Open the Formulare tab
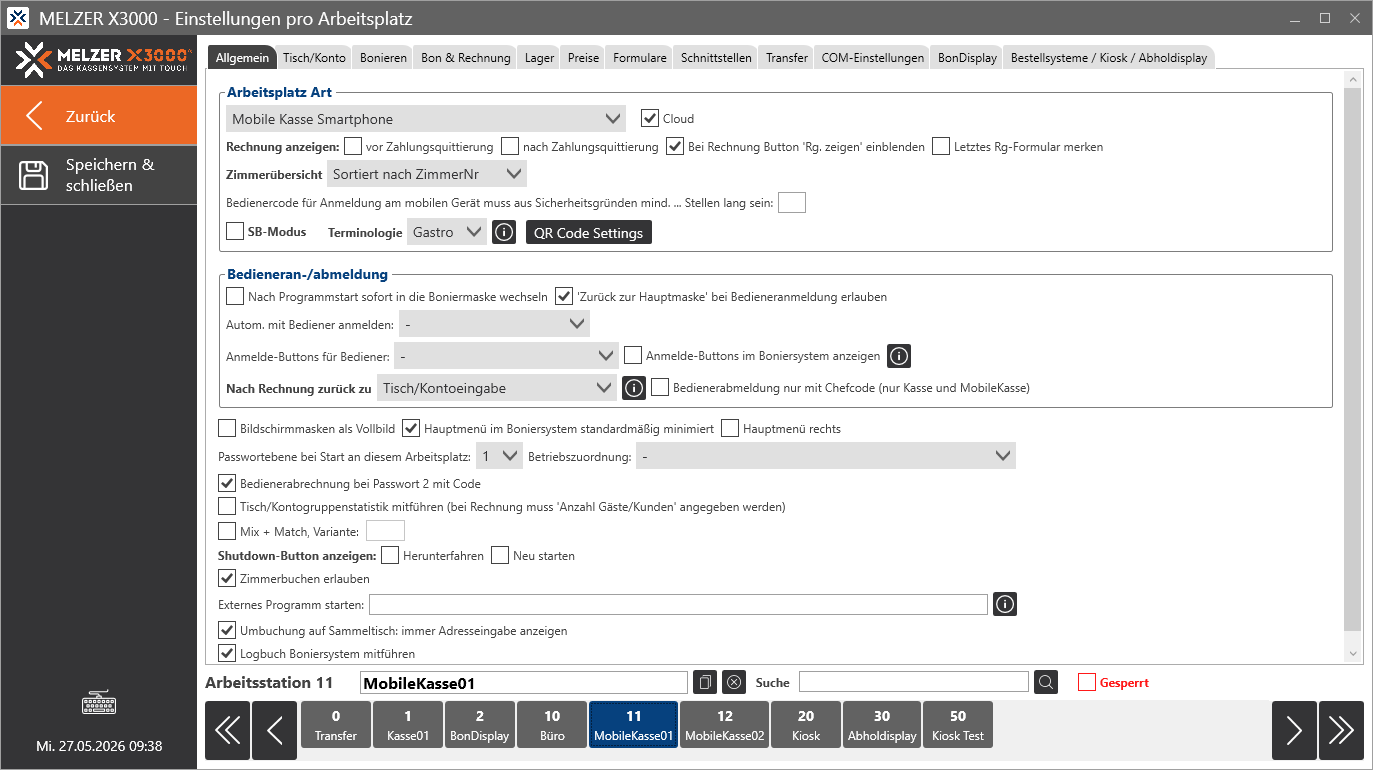This screenshot has height=770, width=1373. tap(640, 58)
